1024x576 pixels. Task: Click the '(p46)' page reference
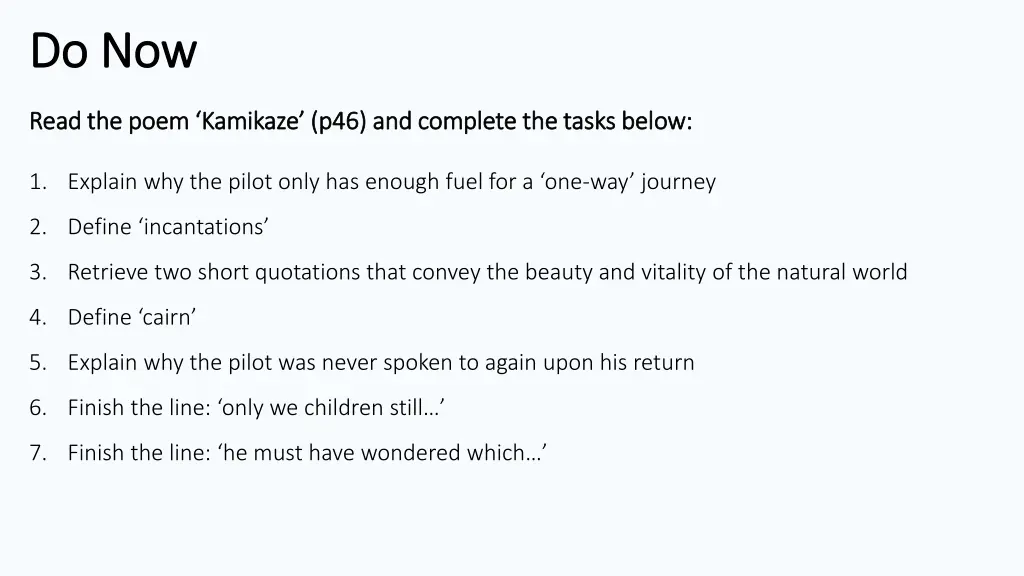[338, 121]
